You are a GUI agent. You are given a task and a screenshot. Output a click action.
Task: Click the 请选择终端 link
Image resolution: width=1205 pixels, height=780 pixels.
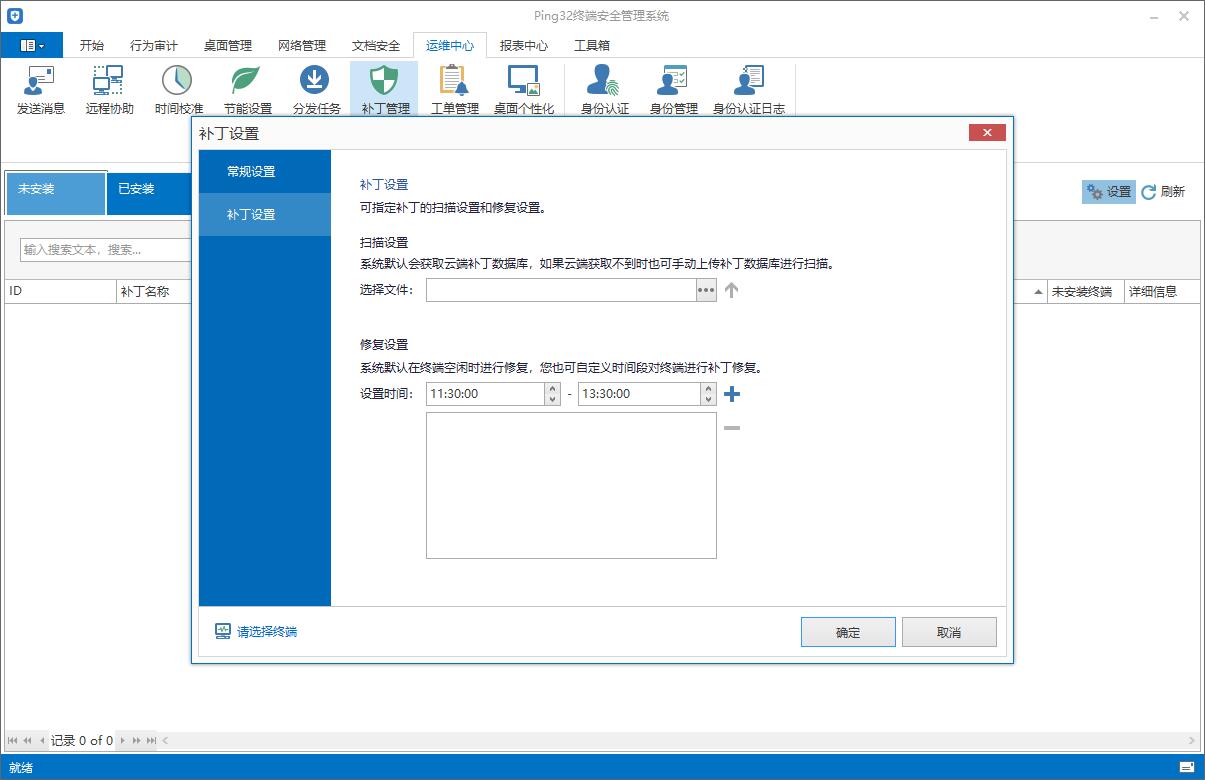point(256,632)
